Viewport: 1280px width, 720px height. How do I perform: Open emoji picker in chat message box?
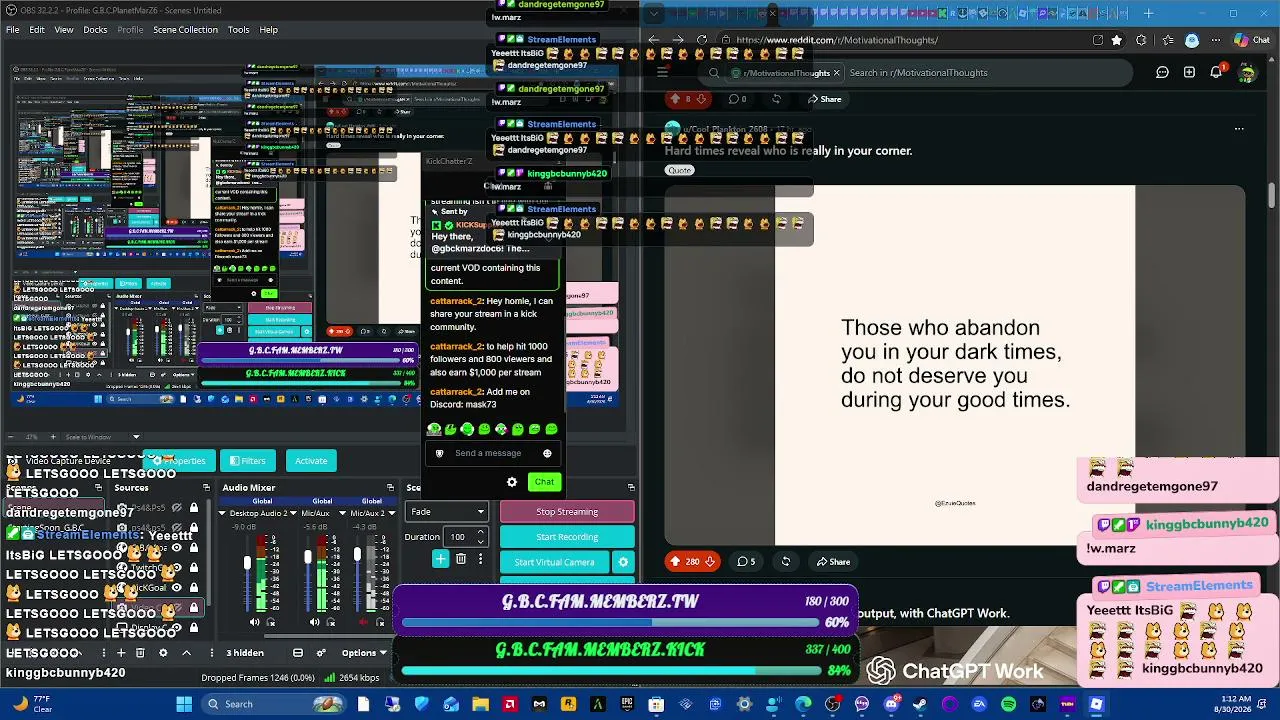click(547, 453)
